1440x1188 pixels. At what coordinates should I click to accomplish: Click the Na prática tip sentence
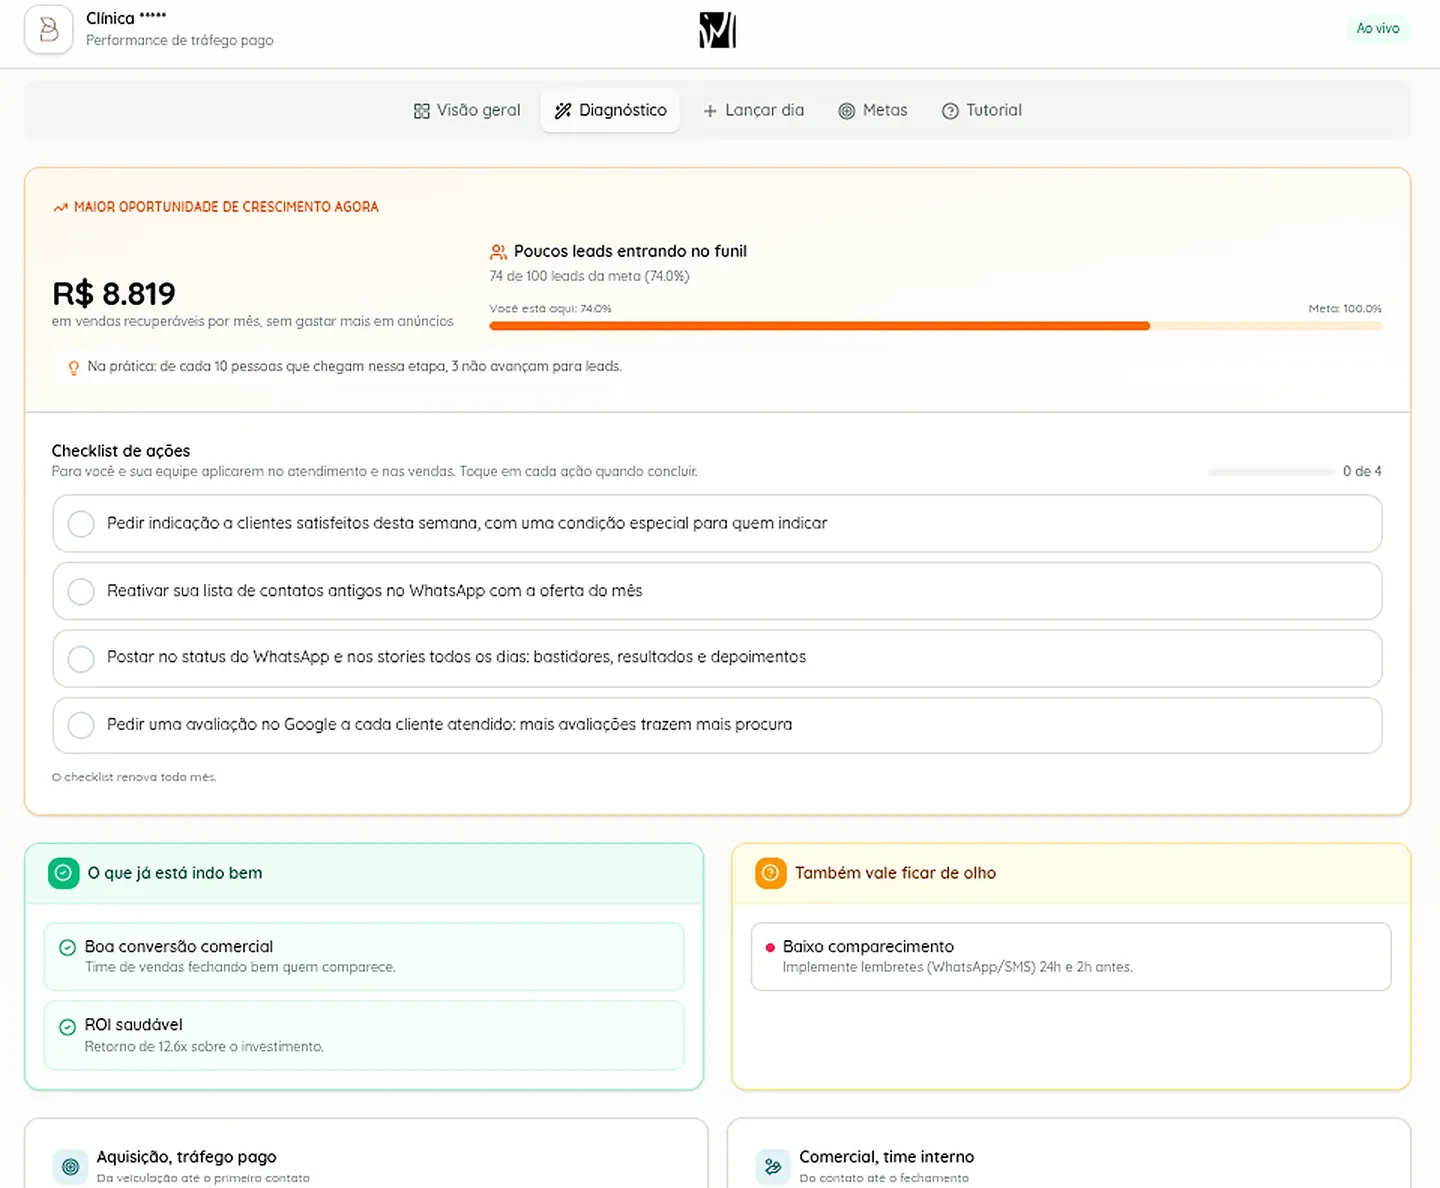click(354, 366)
